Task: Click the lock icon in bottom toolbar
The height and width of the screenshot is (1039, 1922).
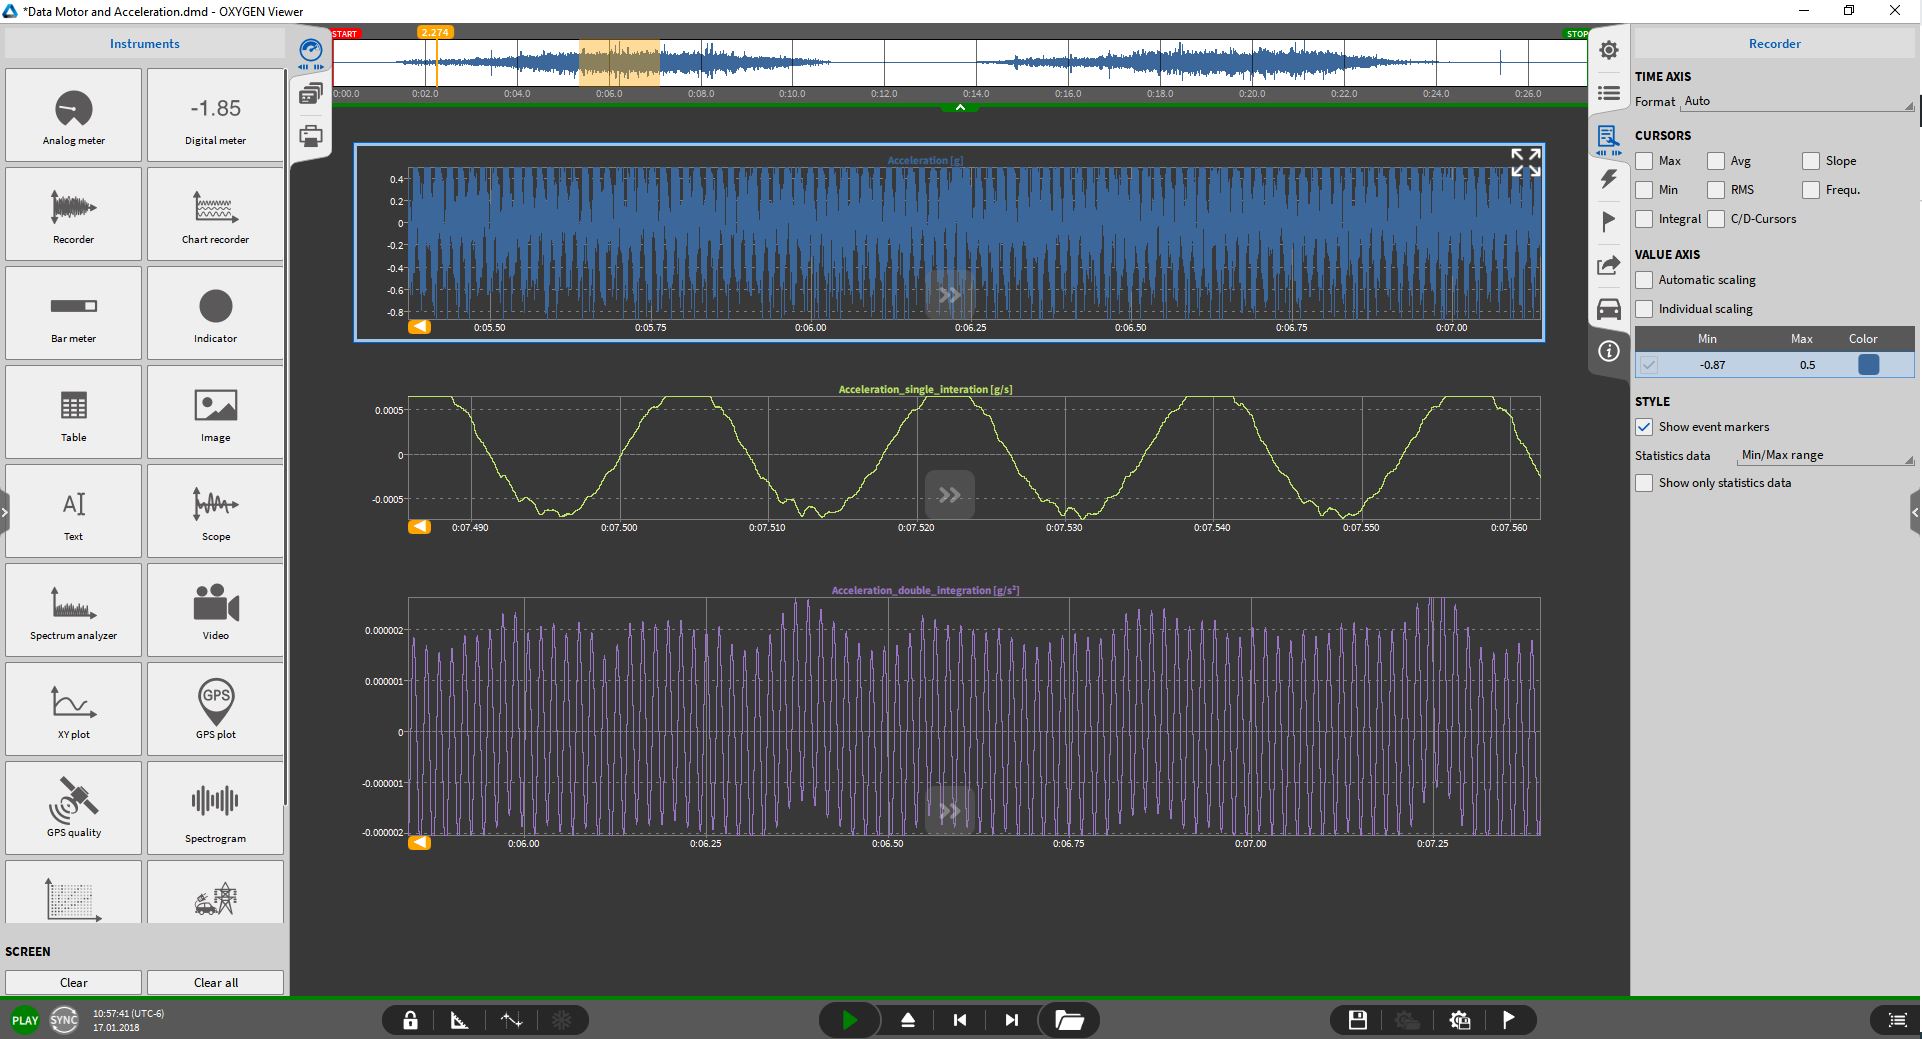Action: (410, 1020)
